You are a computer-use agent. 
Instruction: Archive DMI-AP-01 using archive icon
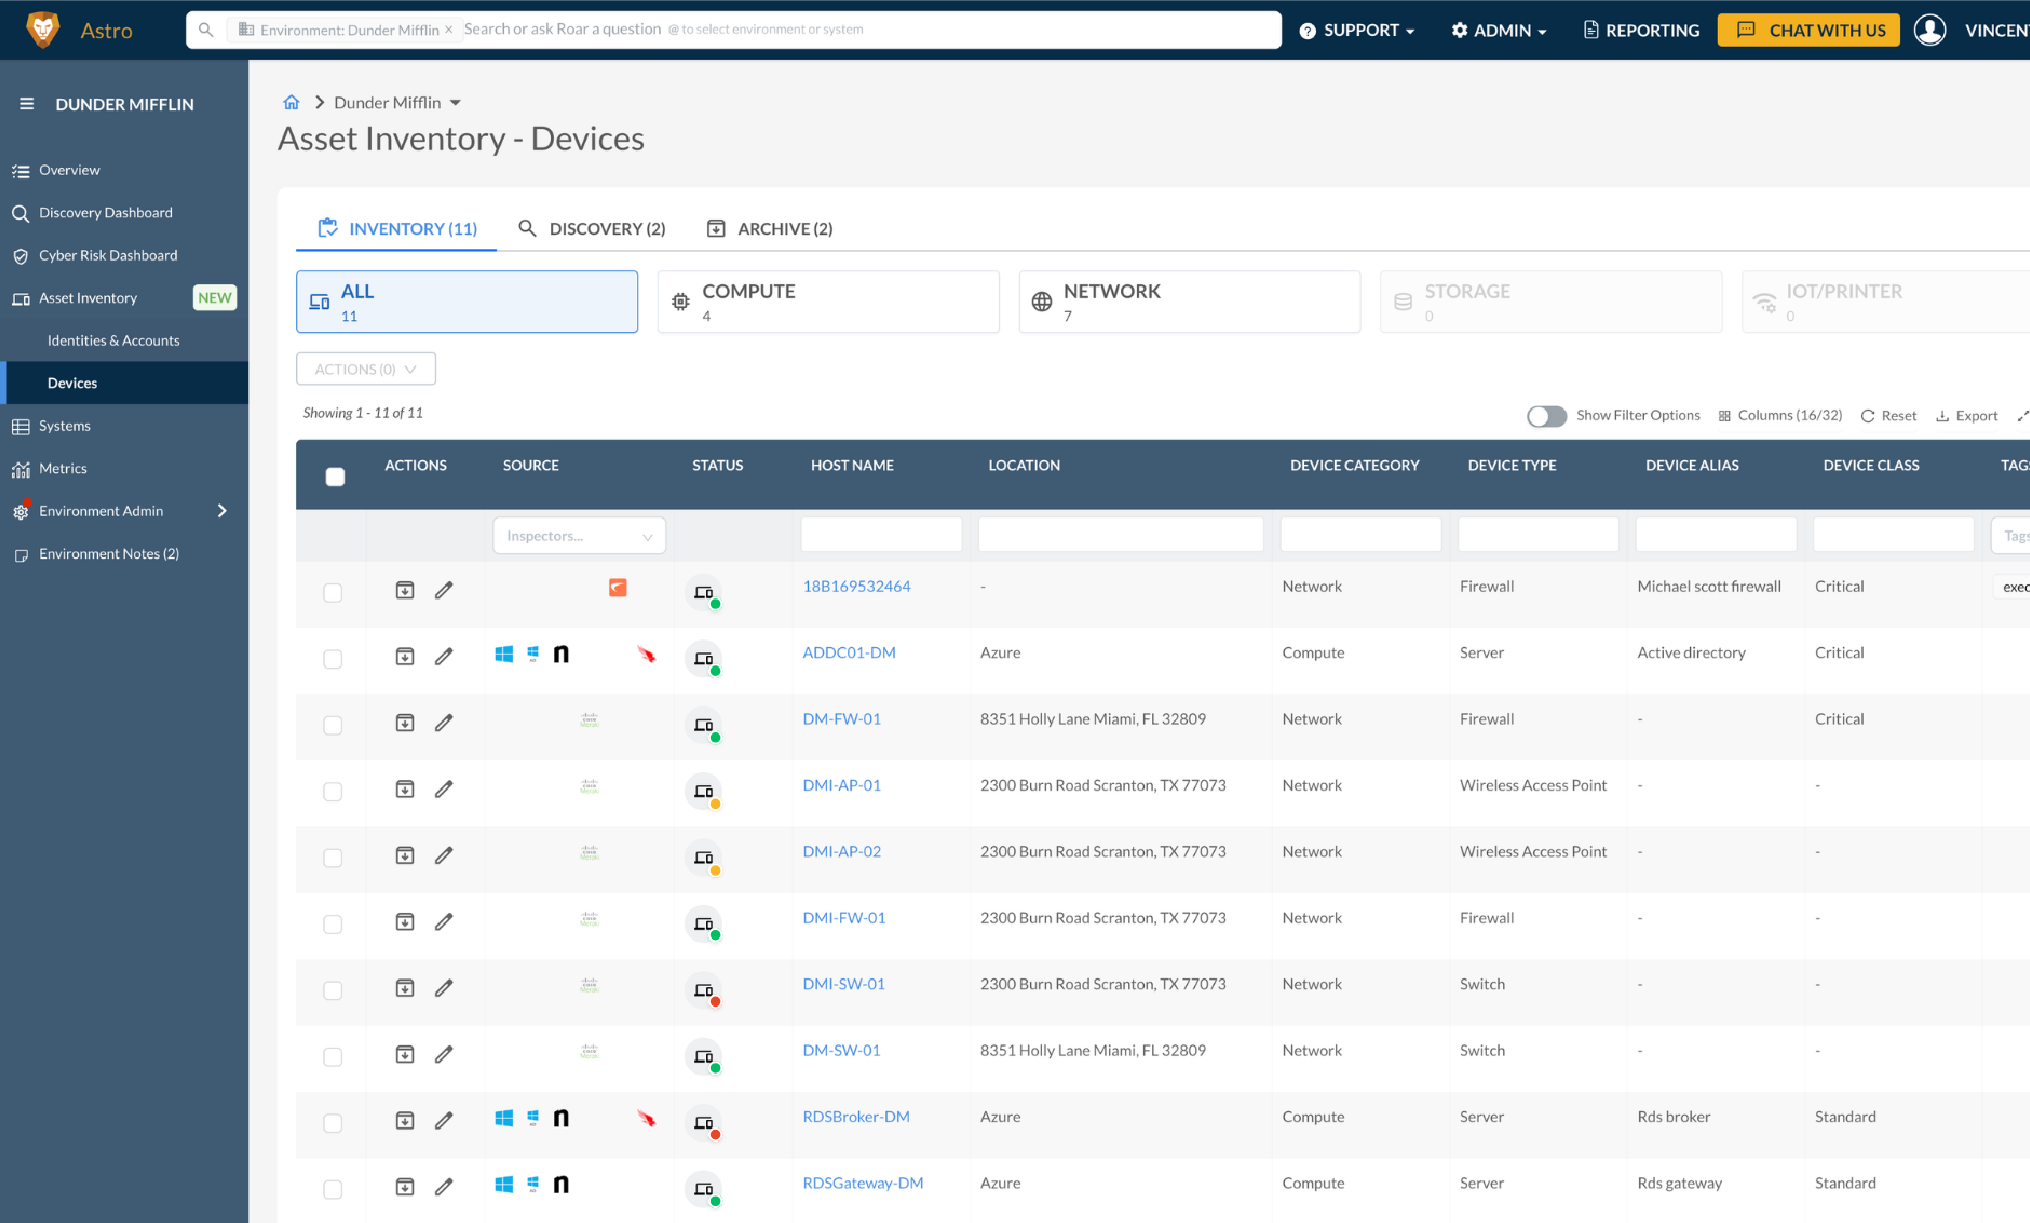pyautogui.click(x=404, y=789)
